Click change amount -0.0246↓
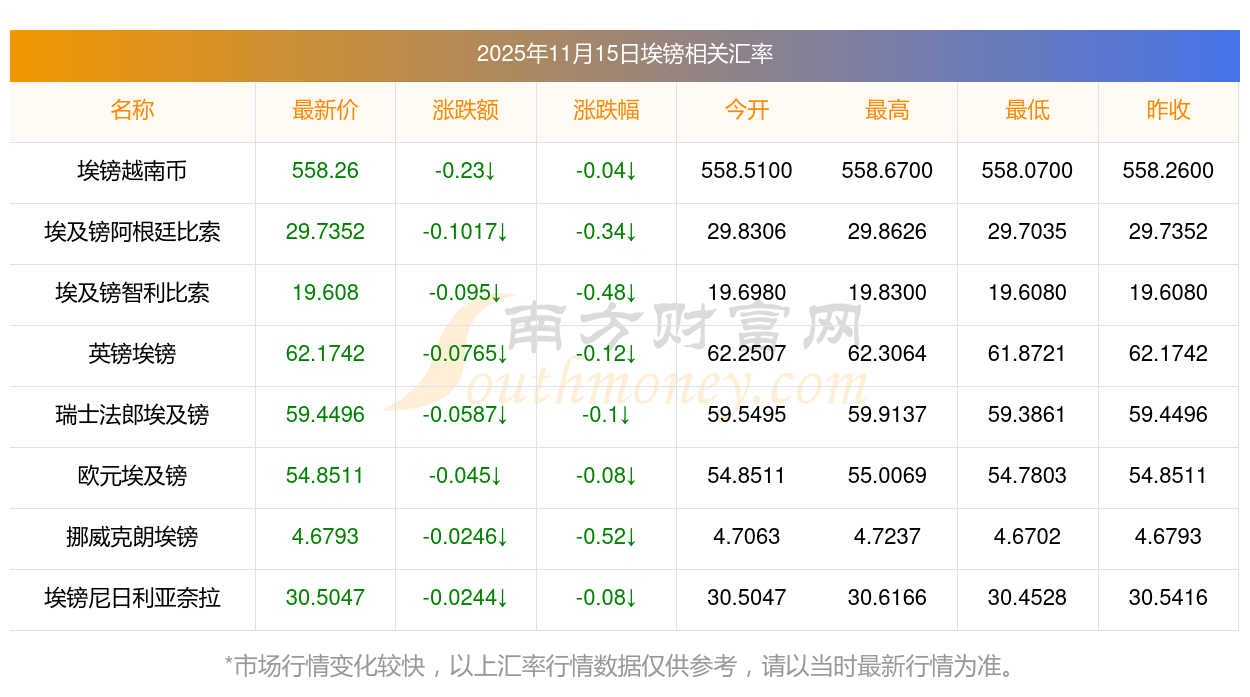 tap(466, 537)
